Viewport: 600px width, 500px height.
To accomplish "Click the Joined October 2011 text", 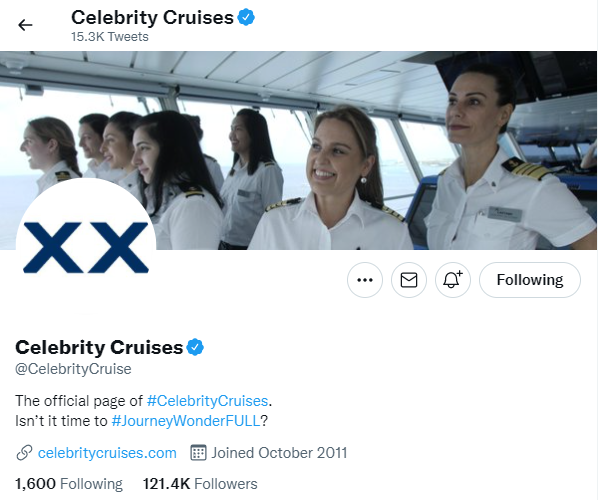I will click(x=280, y=452).
